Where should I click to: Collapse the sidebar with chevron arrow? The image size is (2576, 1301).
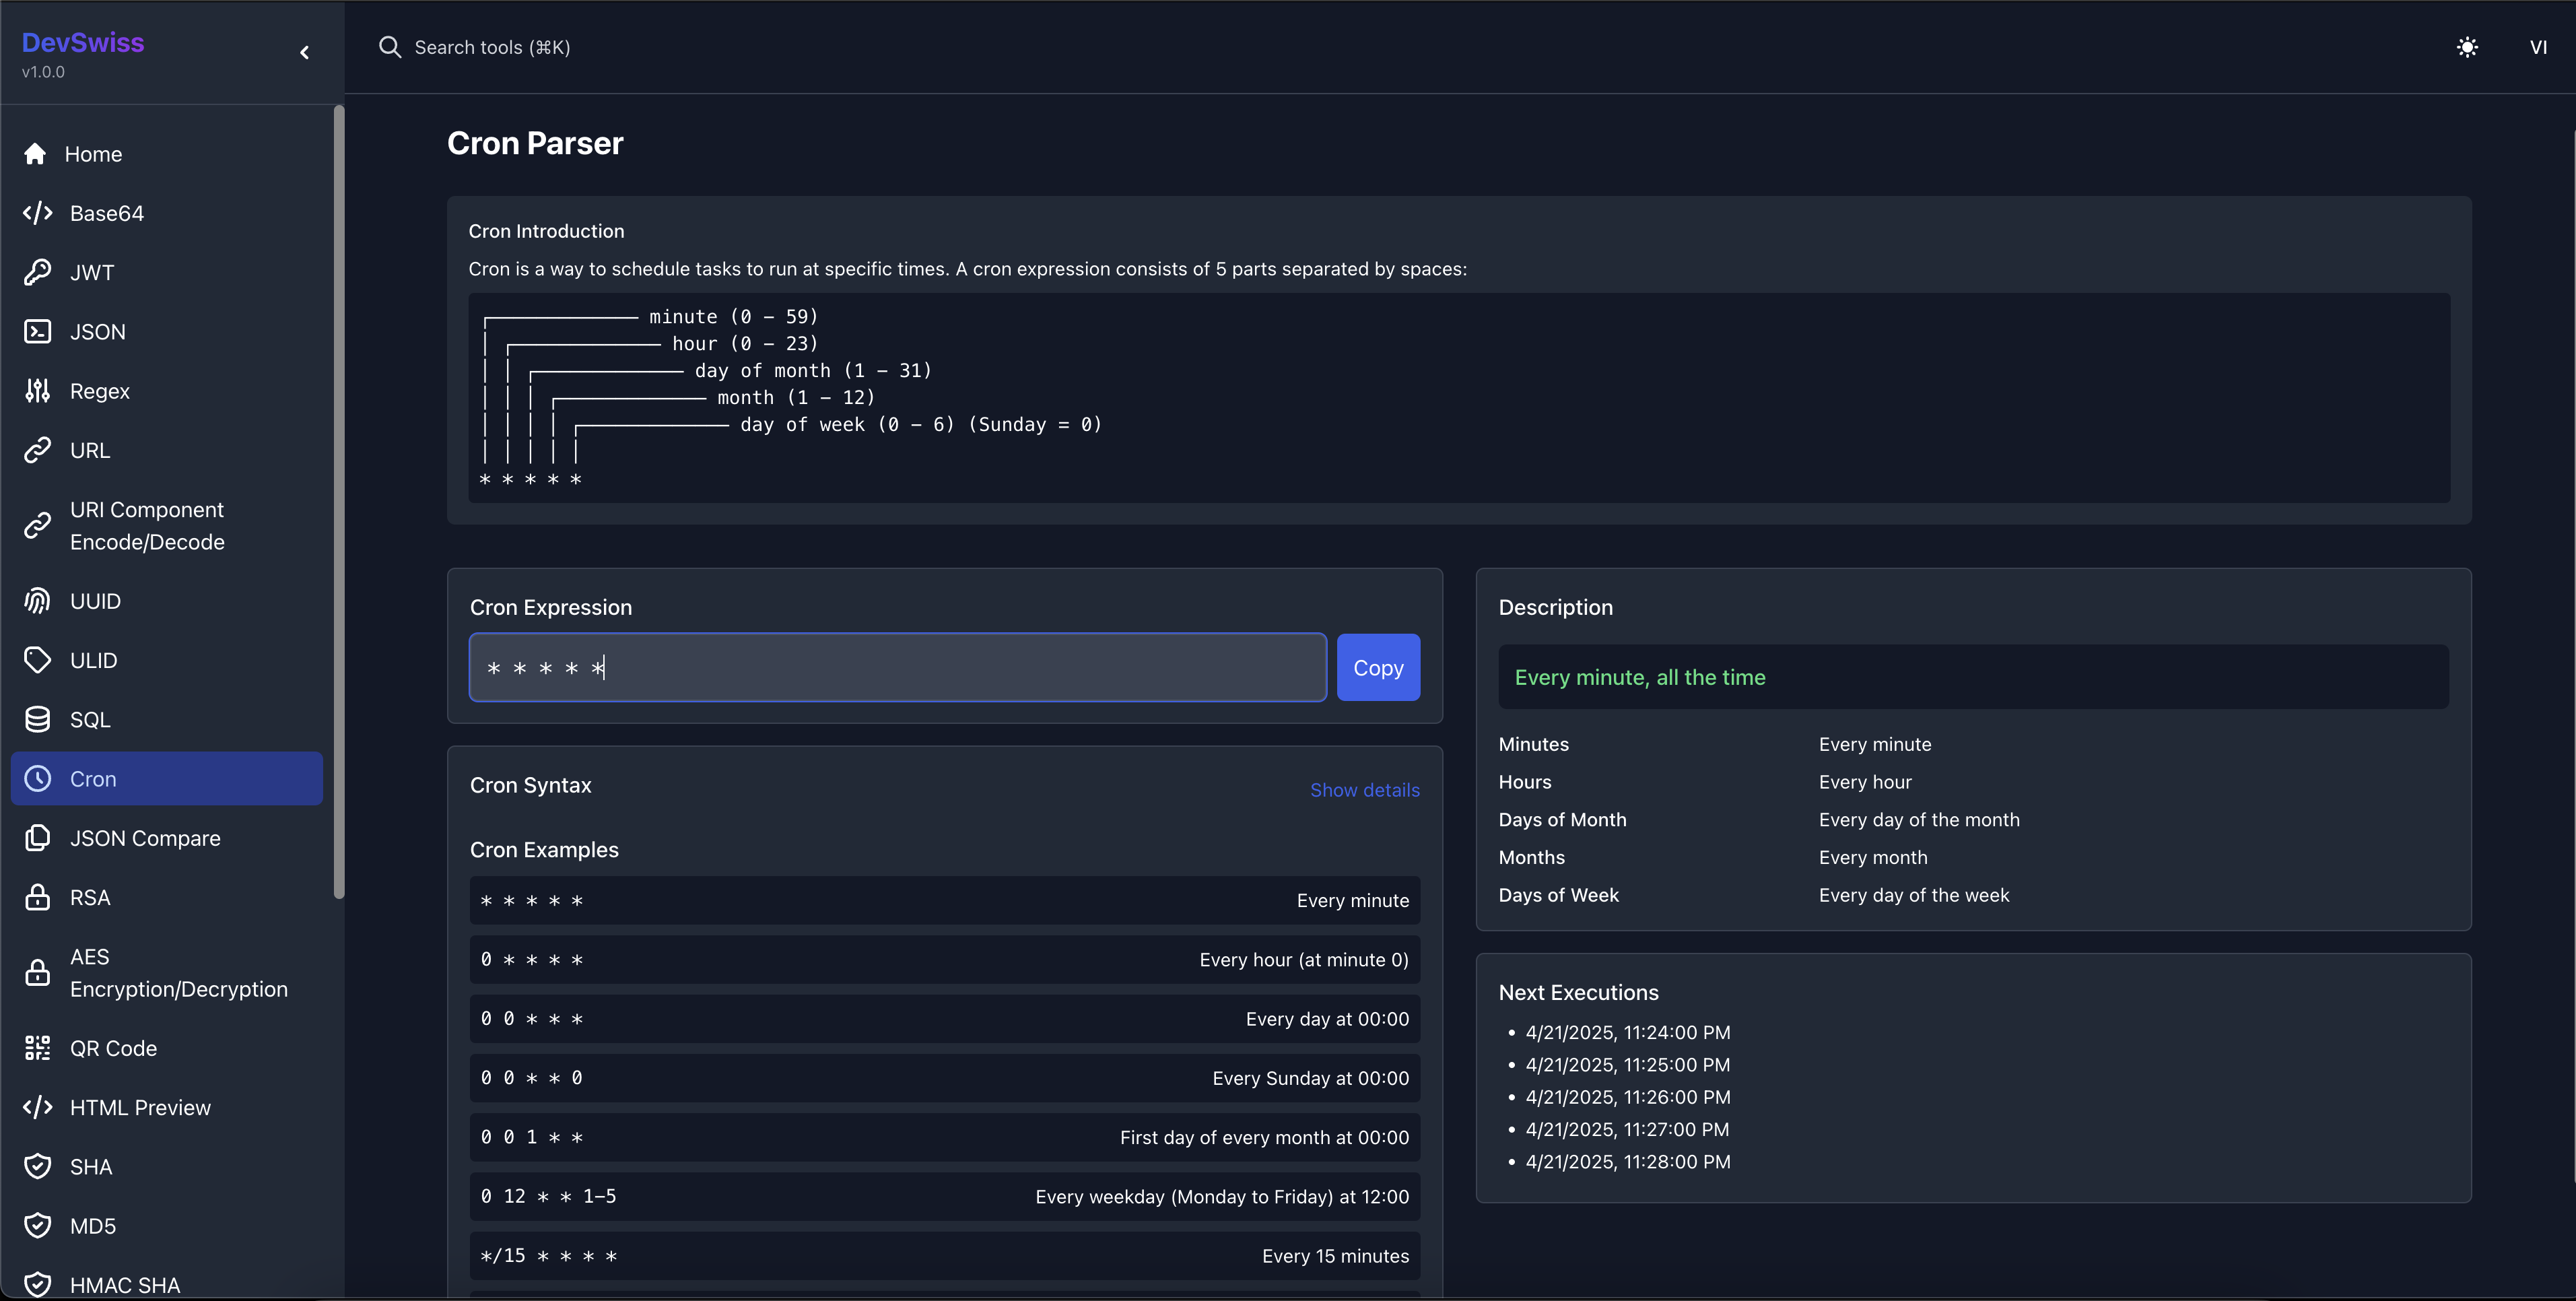pyautogui.click(x=304, y=52)
